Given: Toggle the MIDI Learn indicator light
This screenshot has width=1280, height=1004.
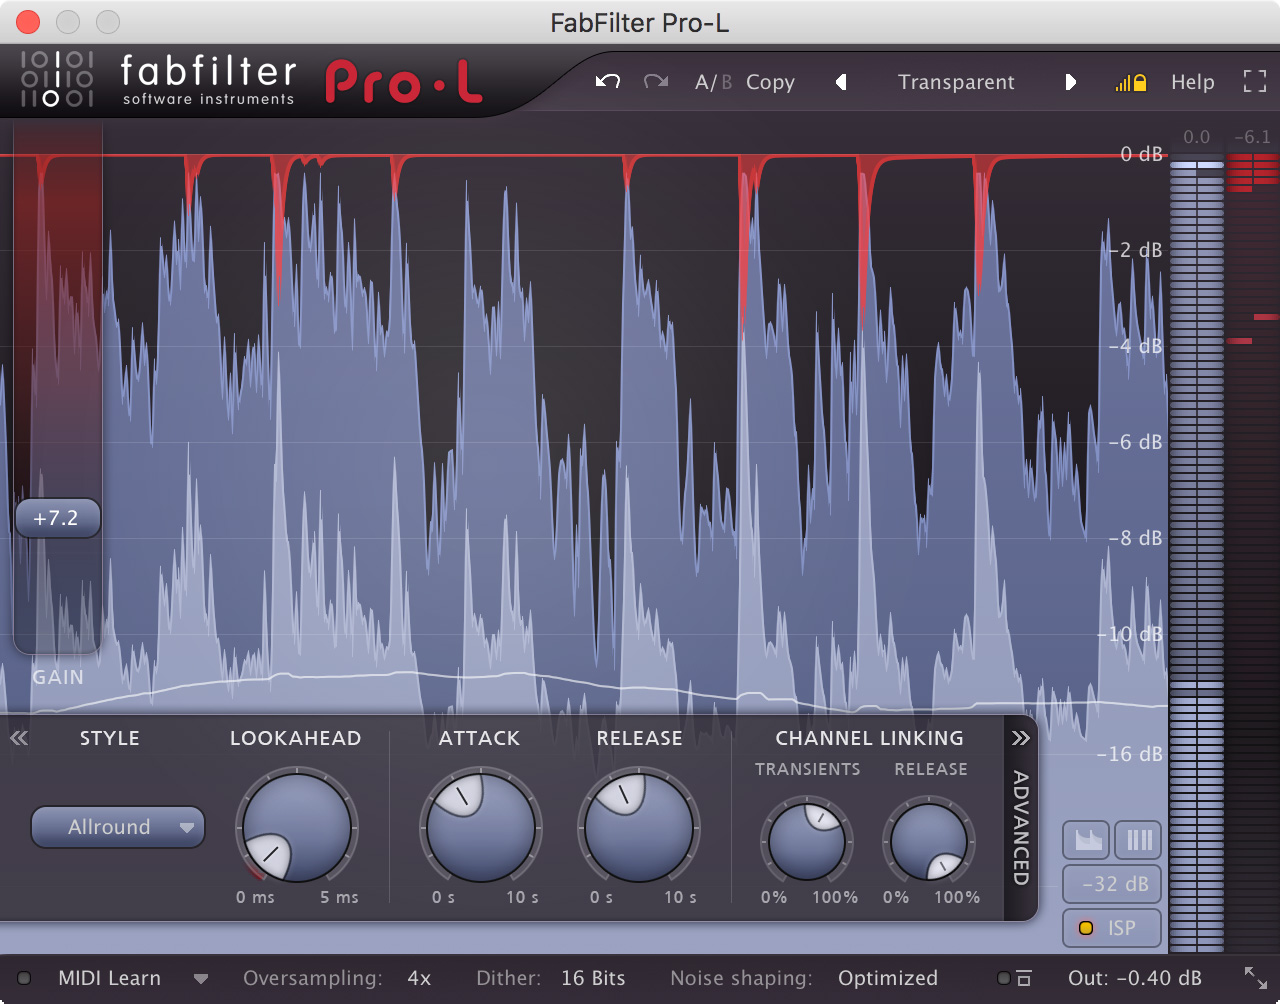Looking at the screenshot, I should 25,978.
